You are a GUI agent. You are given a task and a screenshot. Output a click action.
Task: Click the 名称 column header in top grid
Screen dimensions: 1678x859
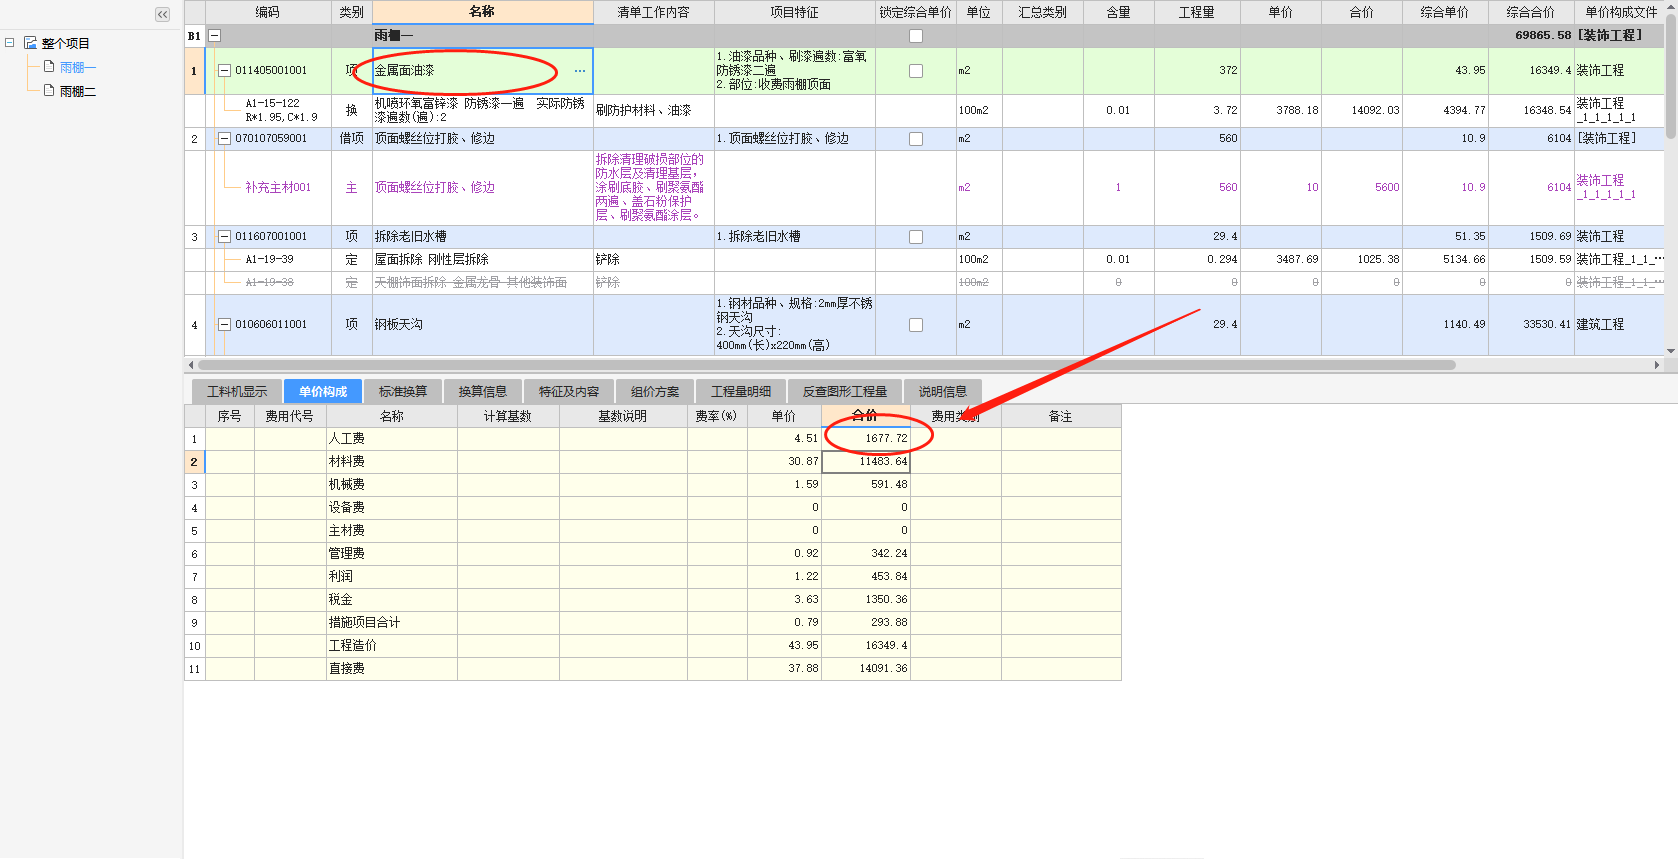click(x=482, y=12)
